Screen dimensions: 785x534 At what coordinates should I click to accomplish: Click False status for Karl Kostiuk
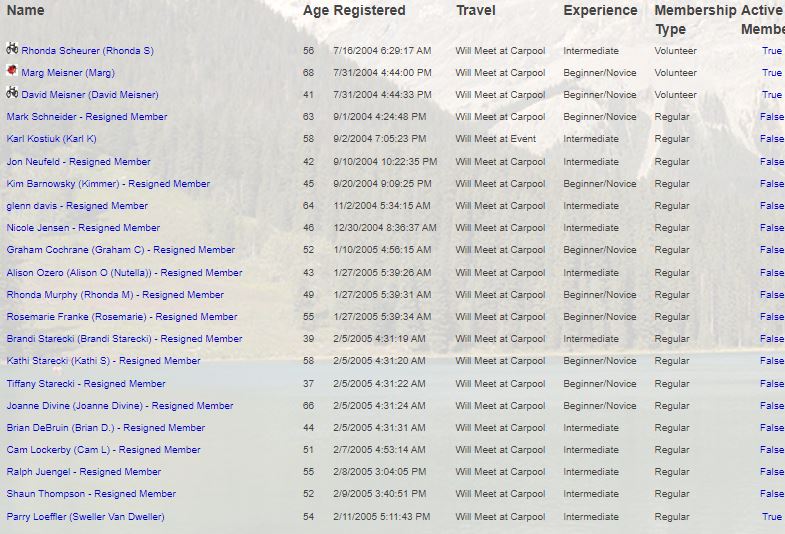click(772, 139)
